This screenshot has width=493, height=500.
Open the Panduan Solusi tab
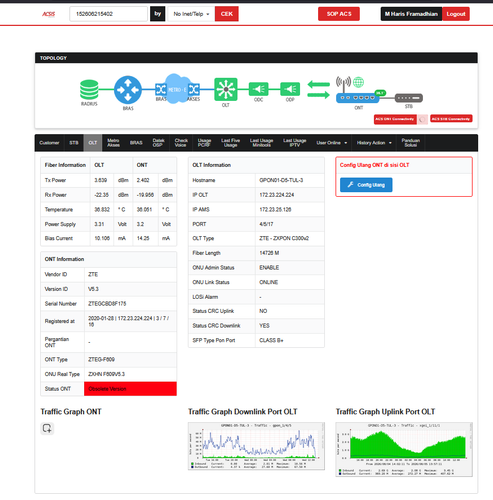(411, 143)
